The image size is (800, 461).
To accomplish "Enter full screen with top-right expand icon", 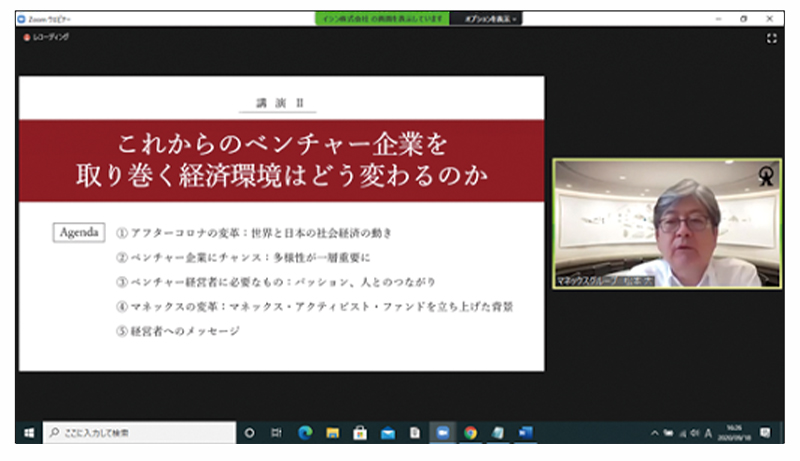I will coord(771,38).
